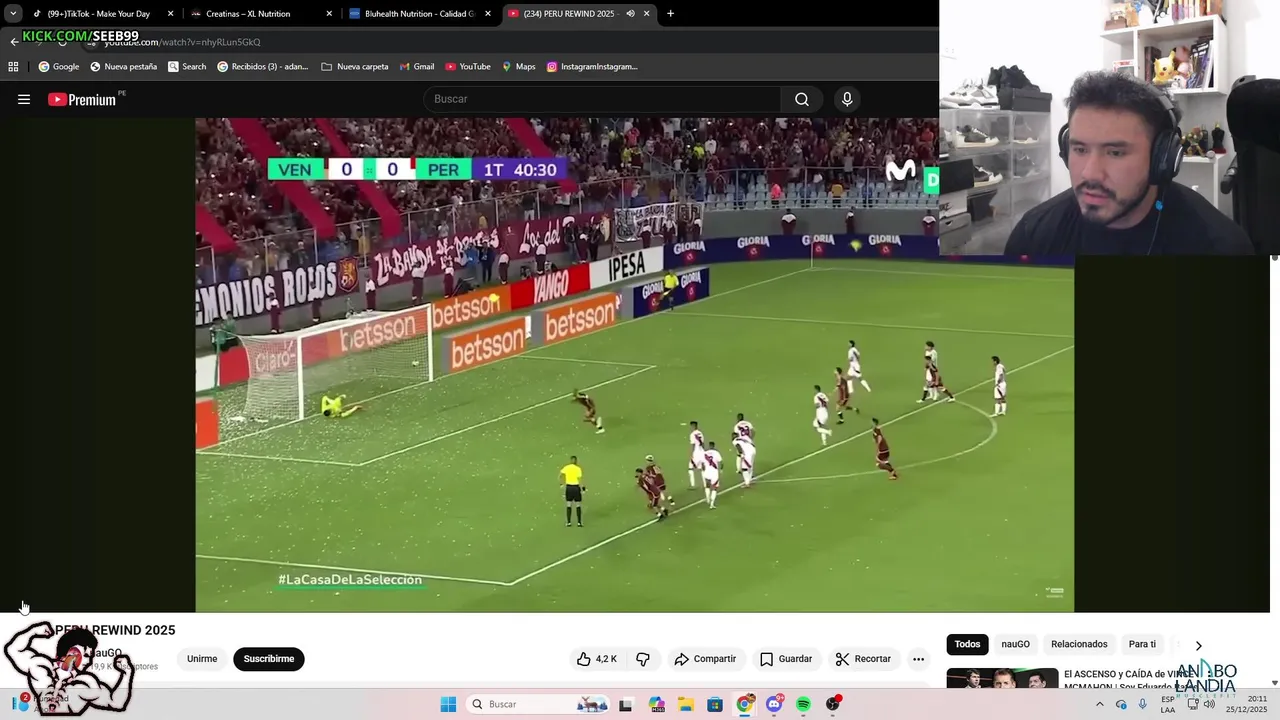Open Microsoft Store from taskbar
This screenshot has width=1280, height=720.
coord(715,704)
